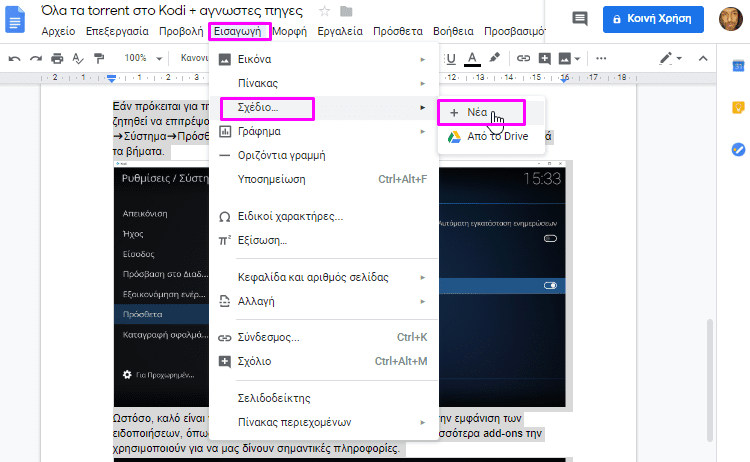The height and width of the screenshot is (462, 750).
Task: Click the document title text
Action: coord(172,11)
